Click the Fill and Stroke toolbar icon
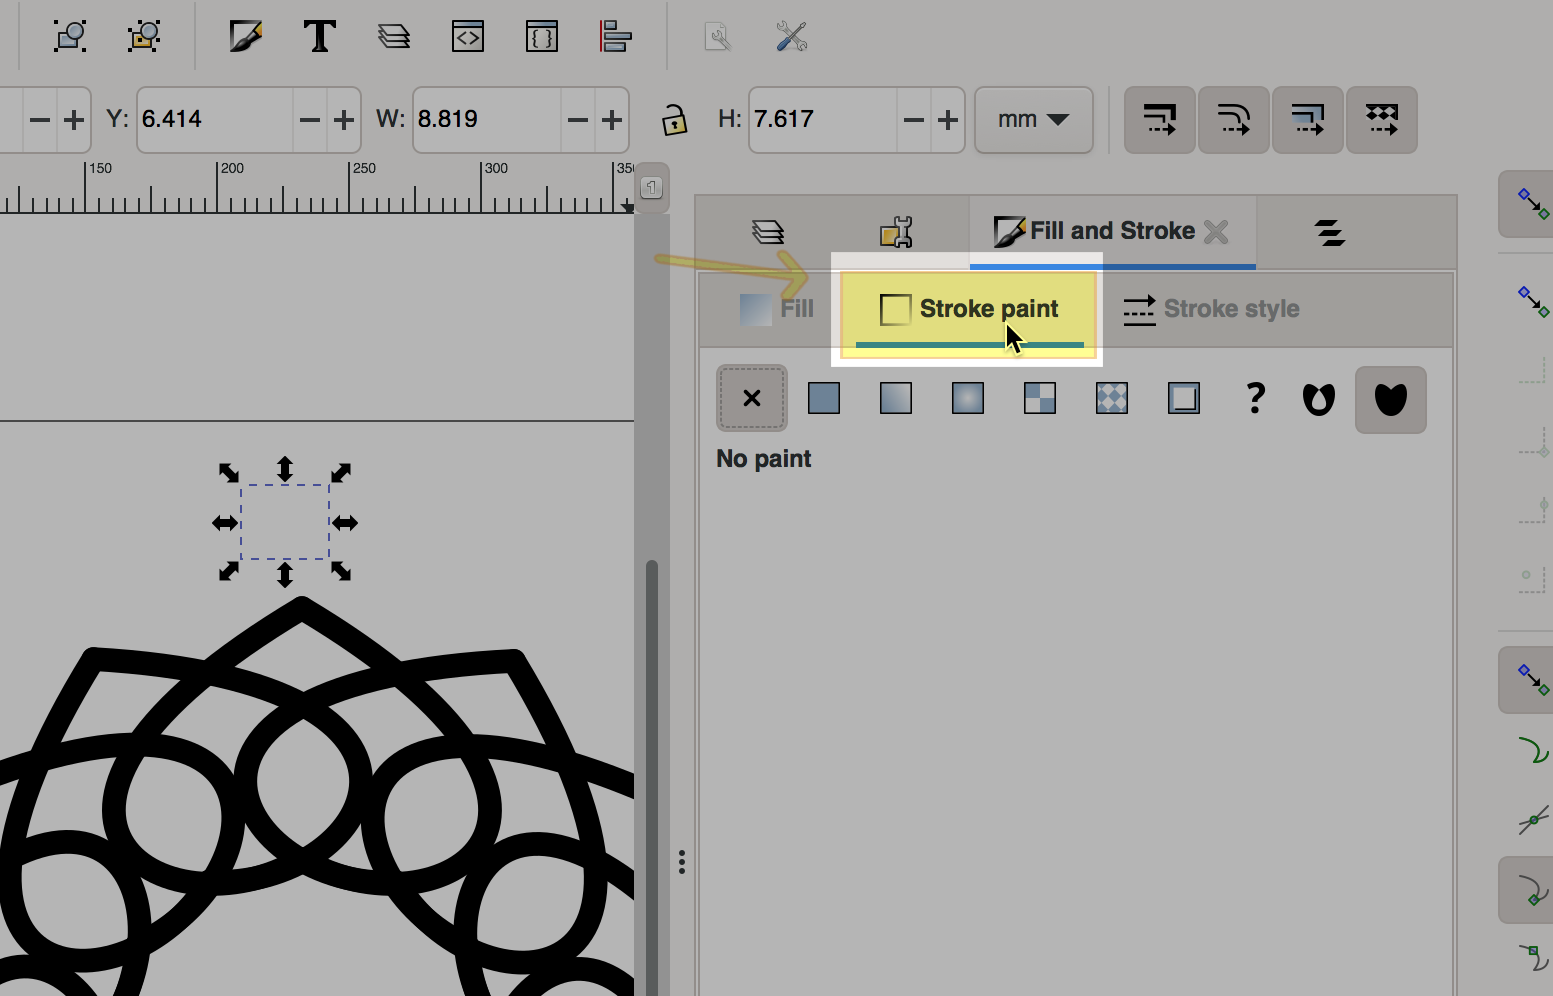Viewport: 1553px width, 996px height. (245, 37)
